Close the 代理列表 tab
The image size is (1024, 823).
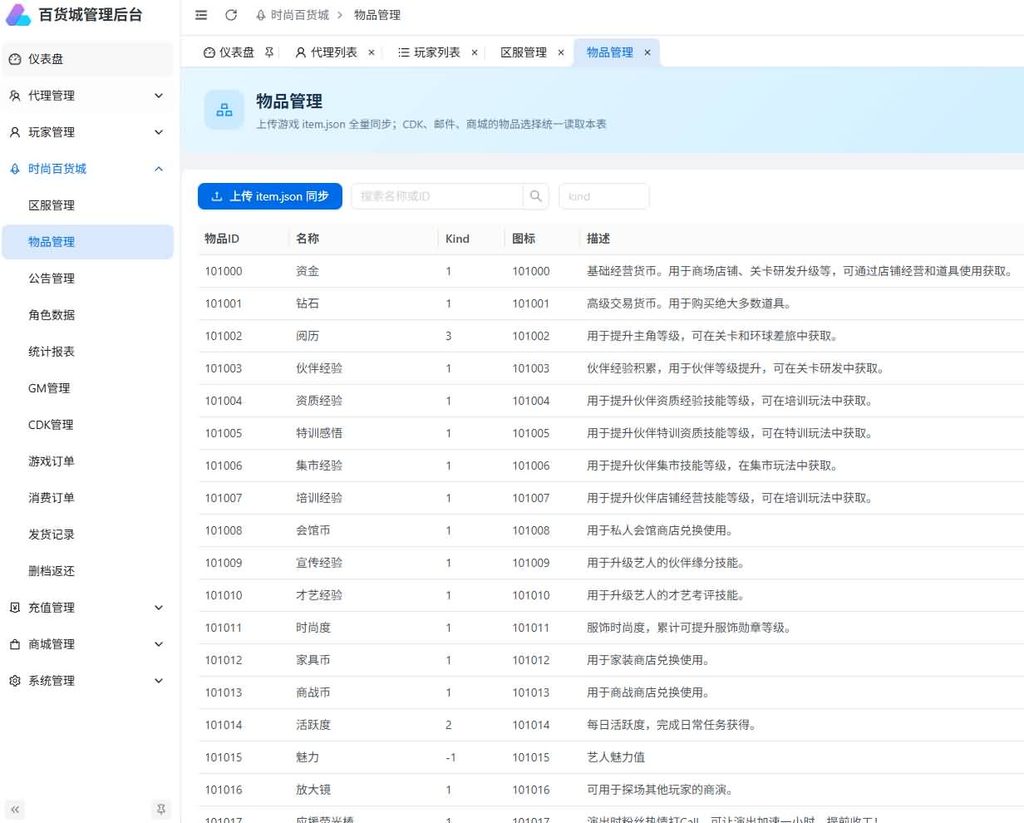pos(372,53)
